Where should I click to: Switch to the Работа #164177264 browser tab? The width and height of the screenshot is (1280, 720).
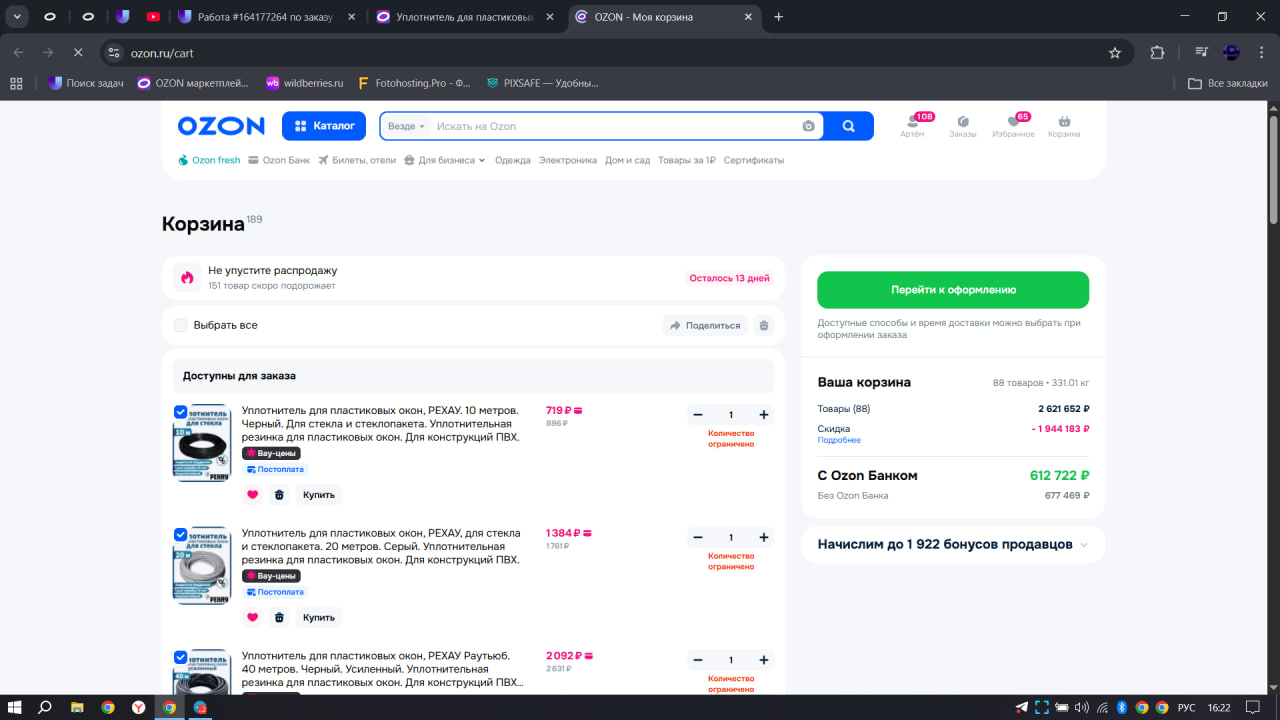point(266,16)
